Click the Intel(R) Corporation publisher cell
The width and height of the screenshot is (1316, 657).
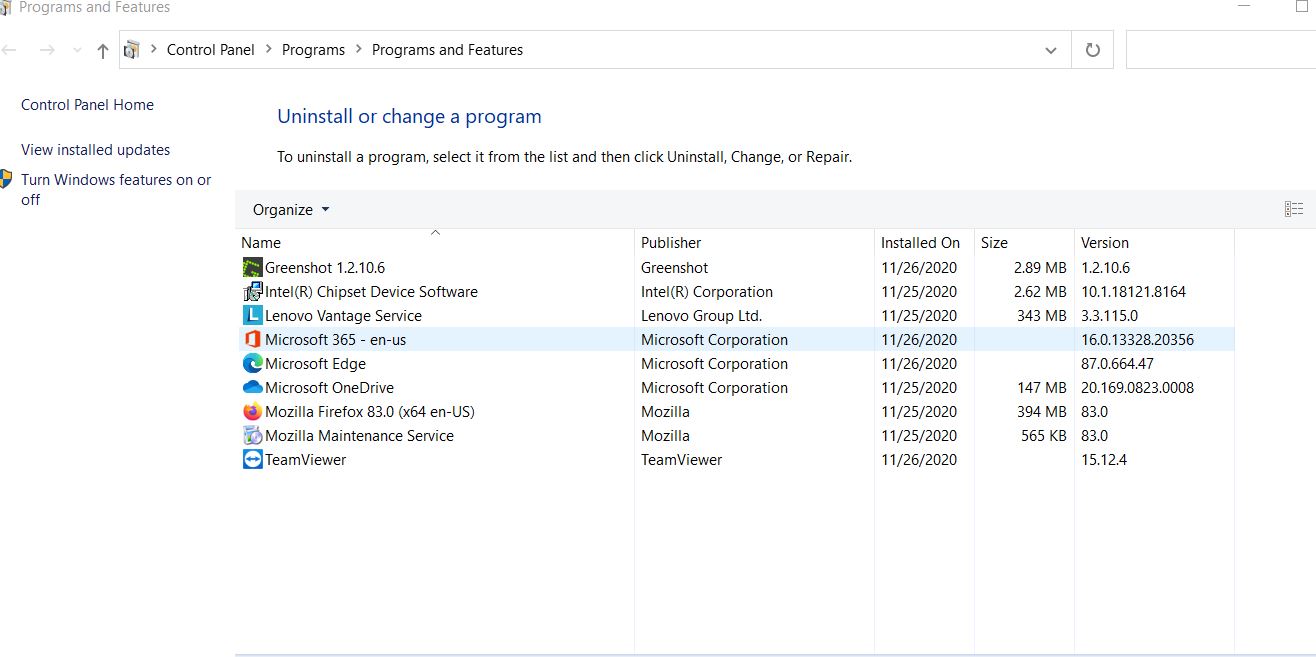coord(707,291)
